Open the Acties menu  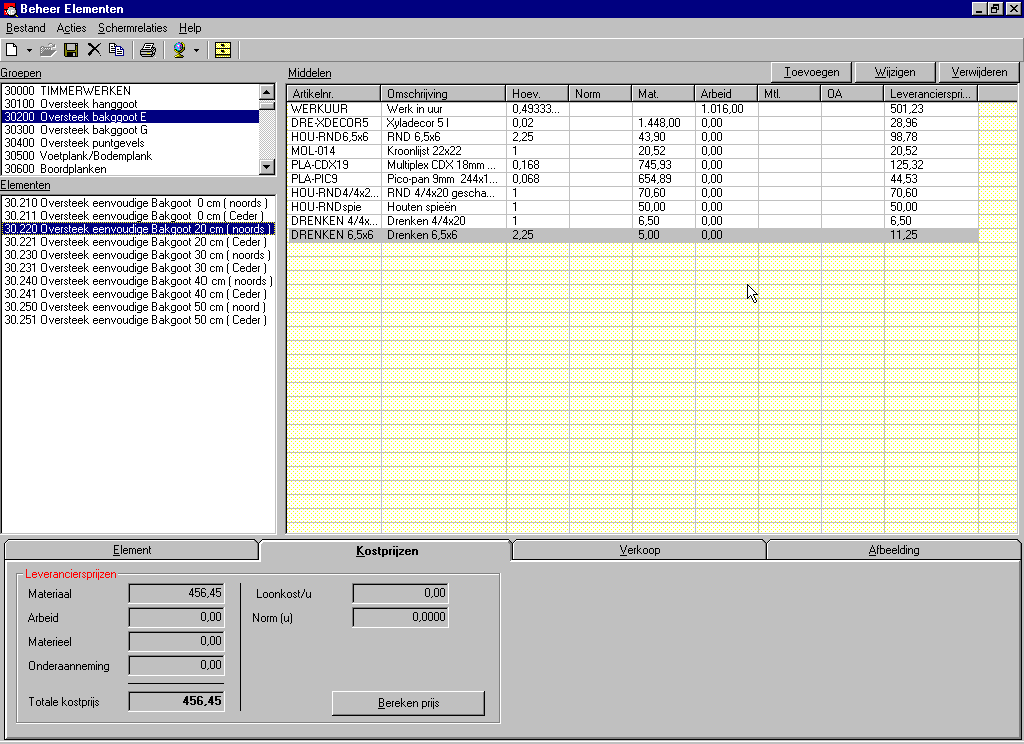click(71, 28)
